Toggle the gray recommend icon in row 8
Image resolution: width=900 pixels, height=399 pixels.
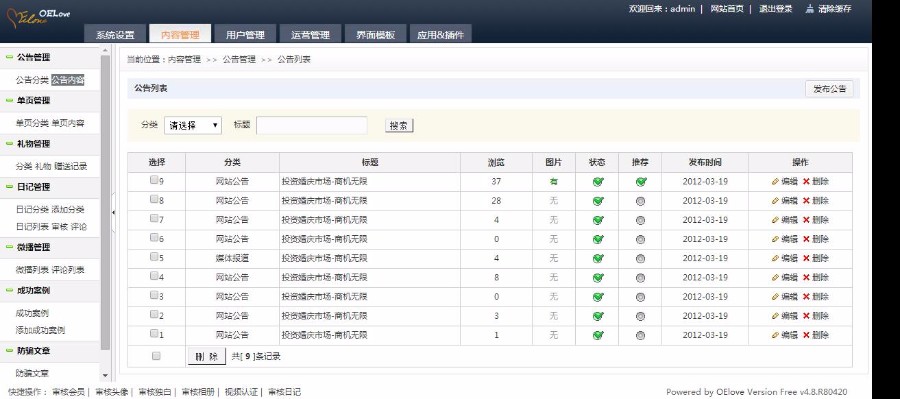pos(641,202)
